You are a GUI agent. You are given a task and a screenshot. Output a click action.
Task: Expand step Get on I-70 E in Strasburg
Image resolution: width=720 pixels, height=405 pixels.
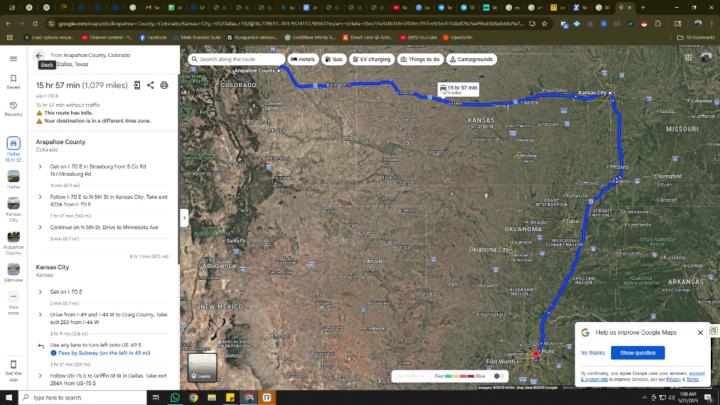click(40, 167)
